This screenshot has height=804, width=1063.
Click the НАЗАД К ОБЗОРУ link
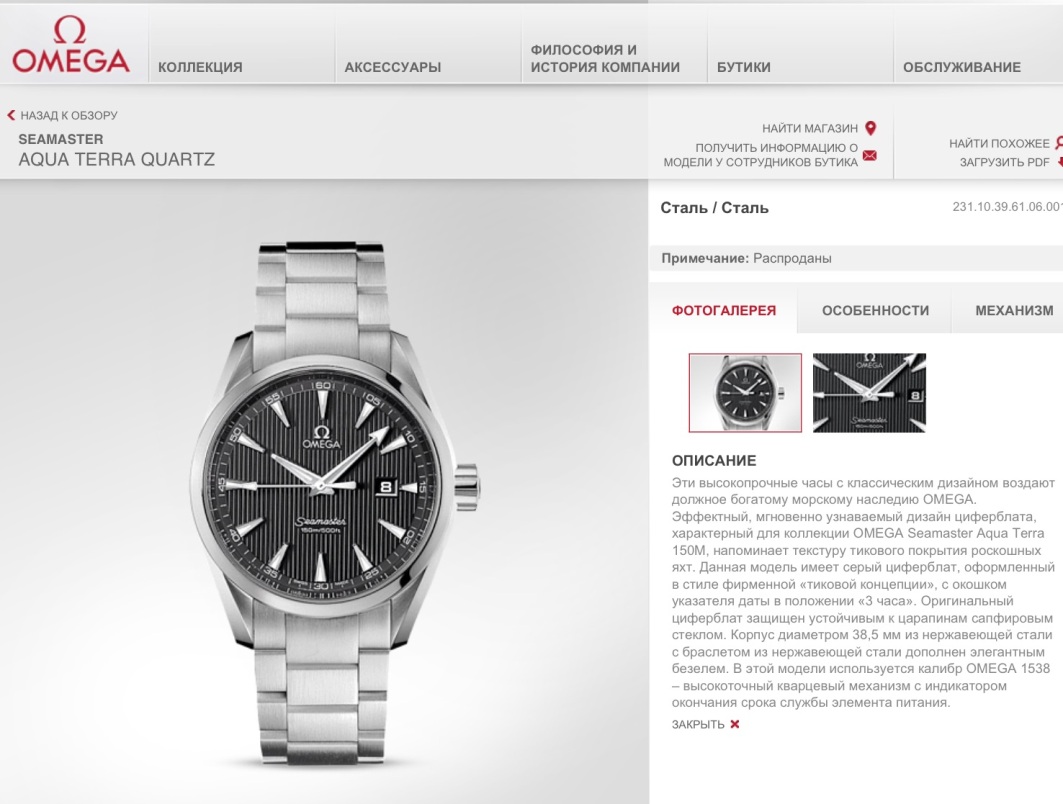click(x=68, y=115)
